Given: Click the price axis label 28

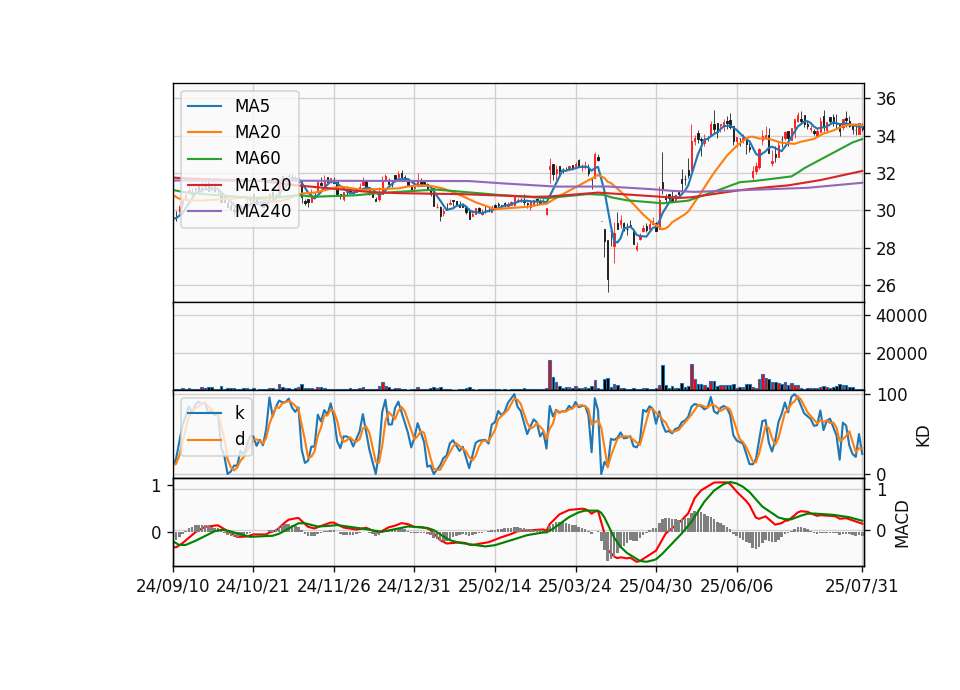Looking at the screenshot, I should (x=886, y=249).
